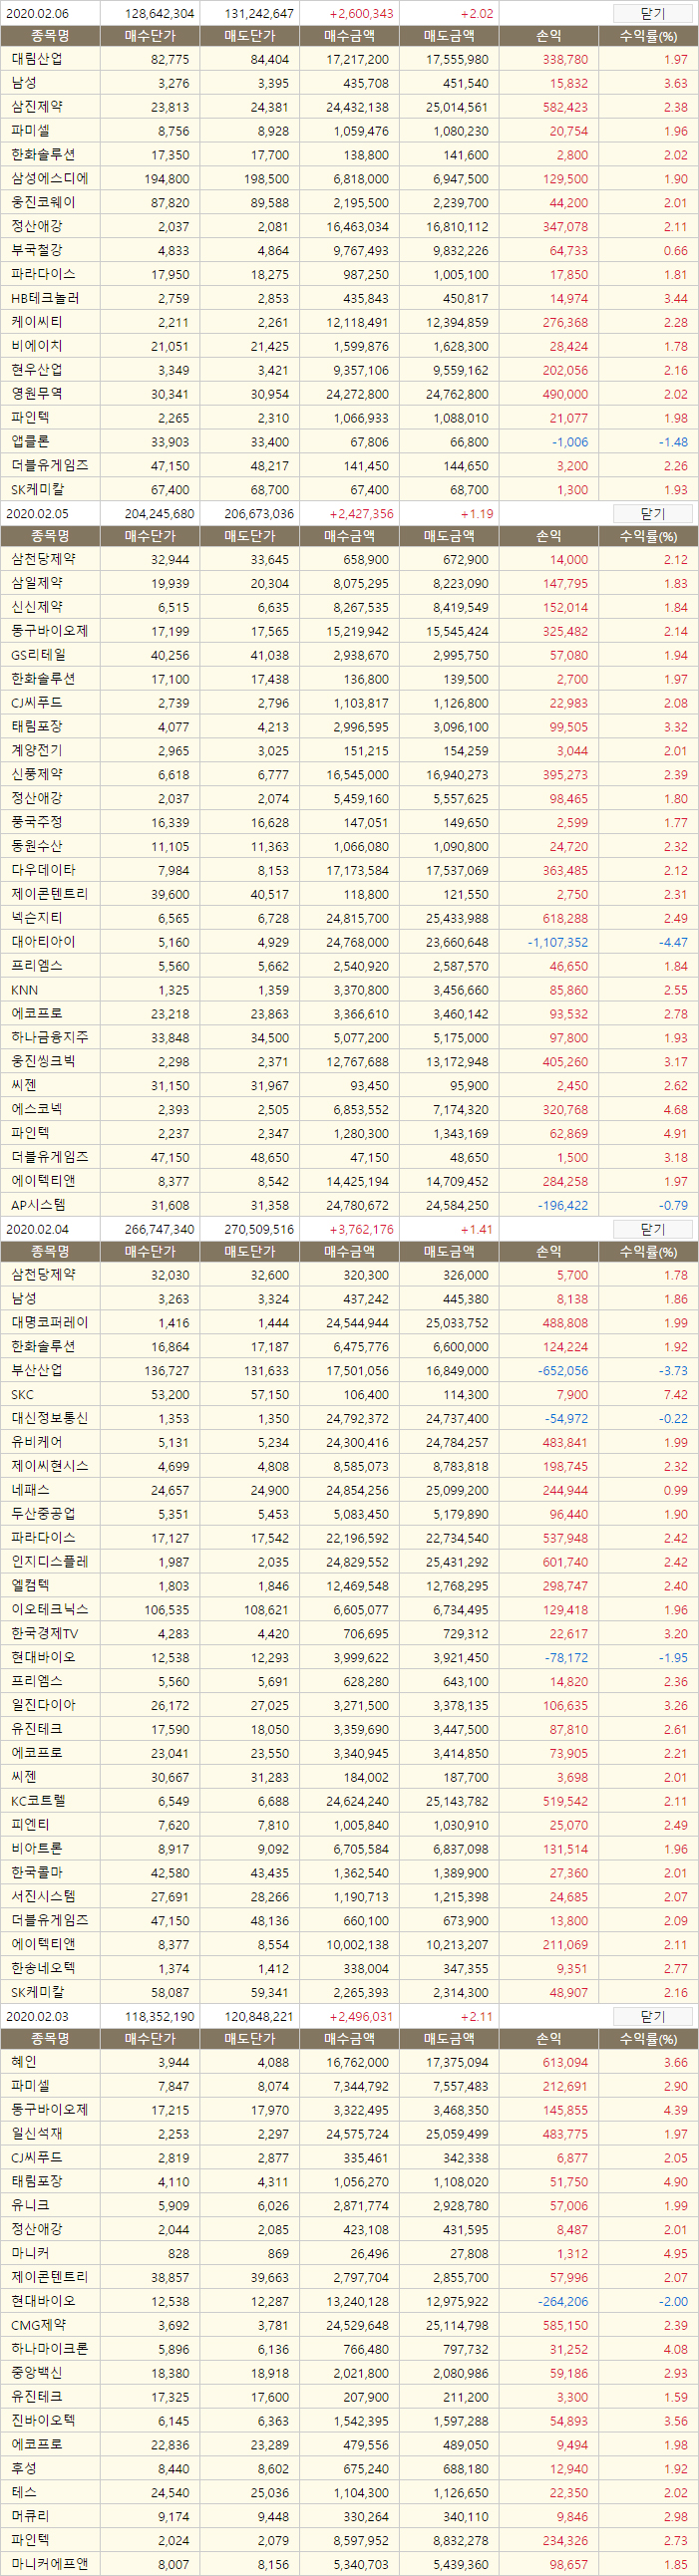Select the SKC stock name

click(x=22, y=1395)
